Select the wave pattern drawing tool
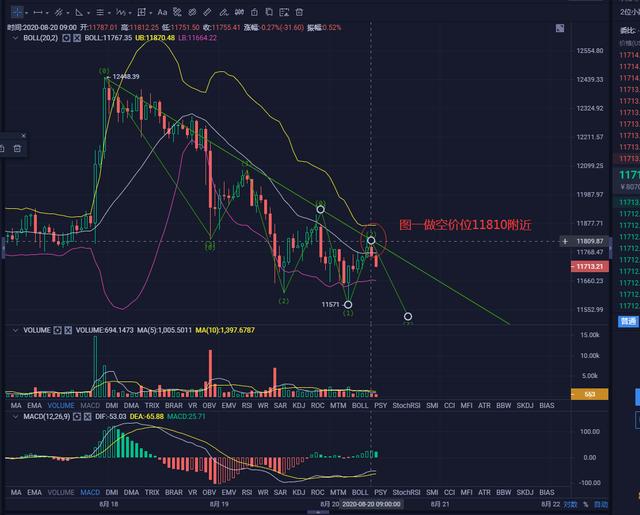This screenshot has width=640, height=515. 121,13
